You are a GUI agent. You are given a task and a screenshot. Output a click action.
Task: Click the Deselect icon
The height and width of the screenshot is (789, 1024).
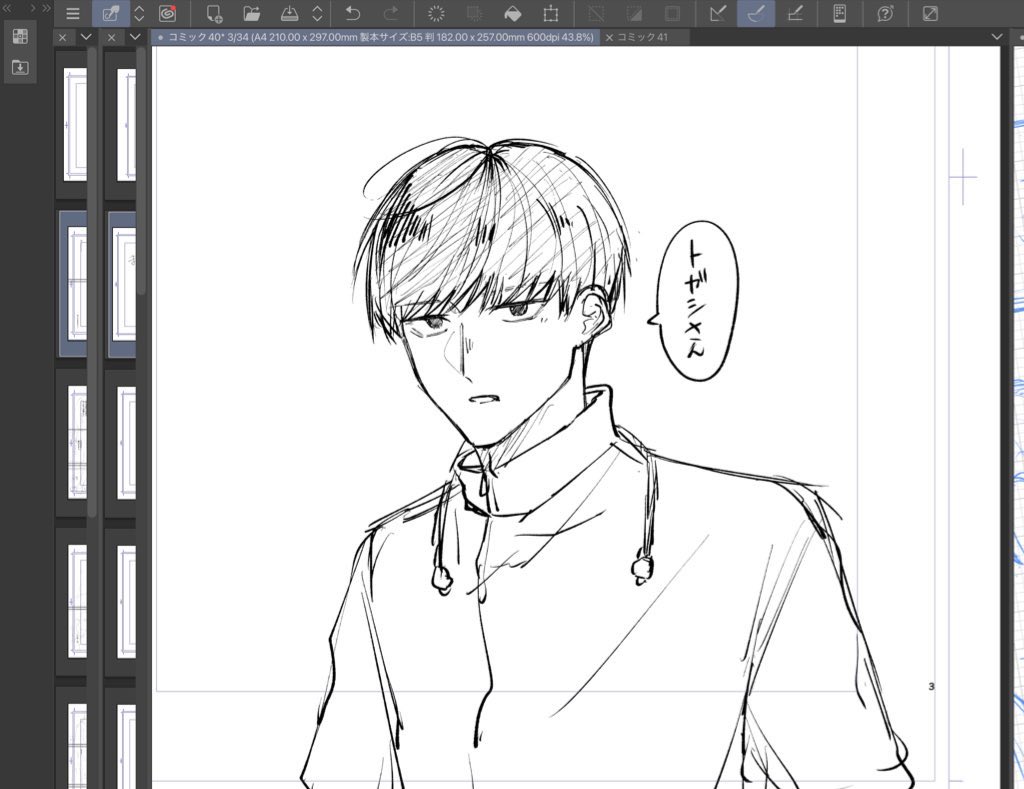click(596, 14)
